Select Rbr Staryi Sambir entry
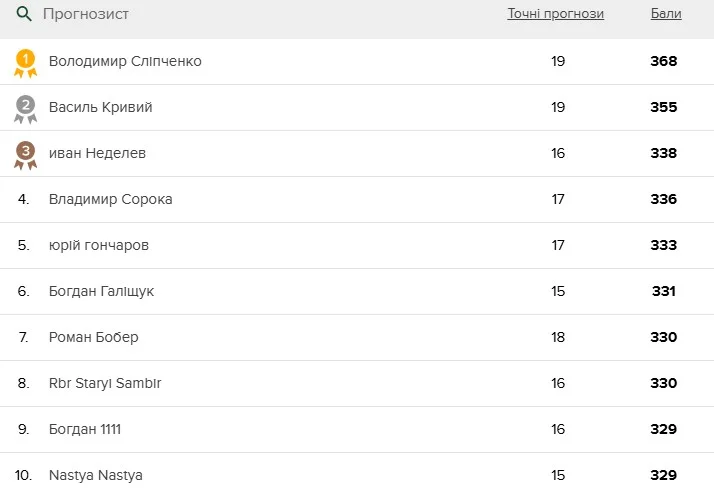The height and width of the screenshot is (497, 714). [104, 383]
